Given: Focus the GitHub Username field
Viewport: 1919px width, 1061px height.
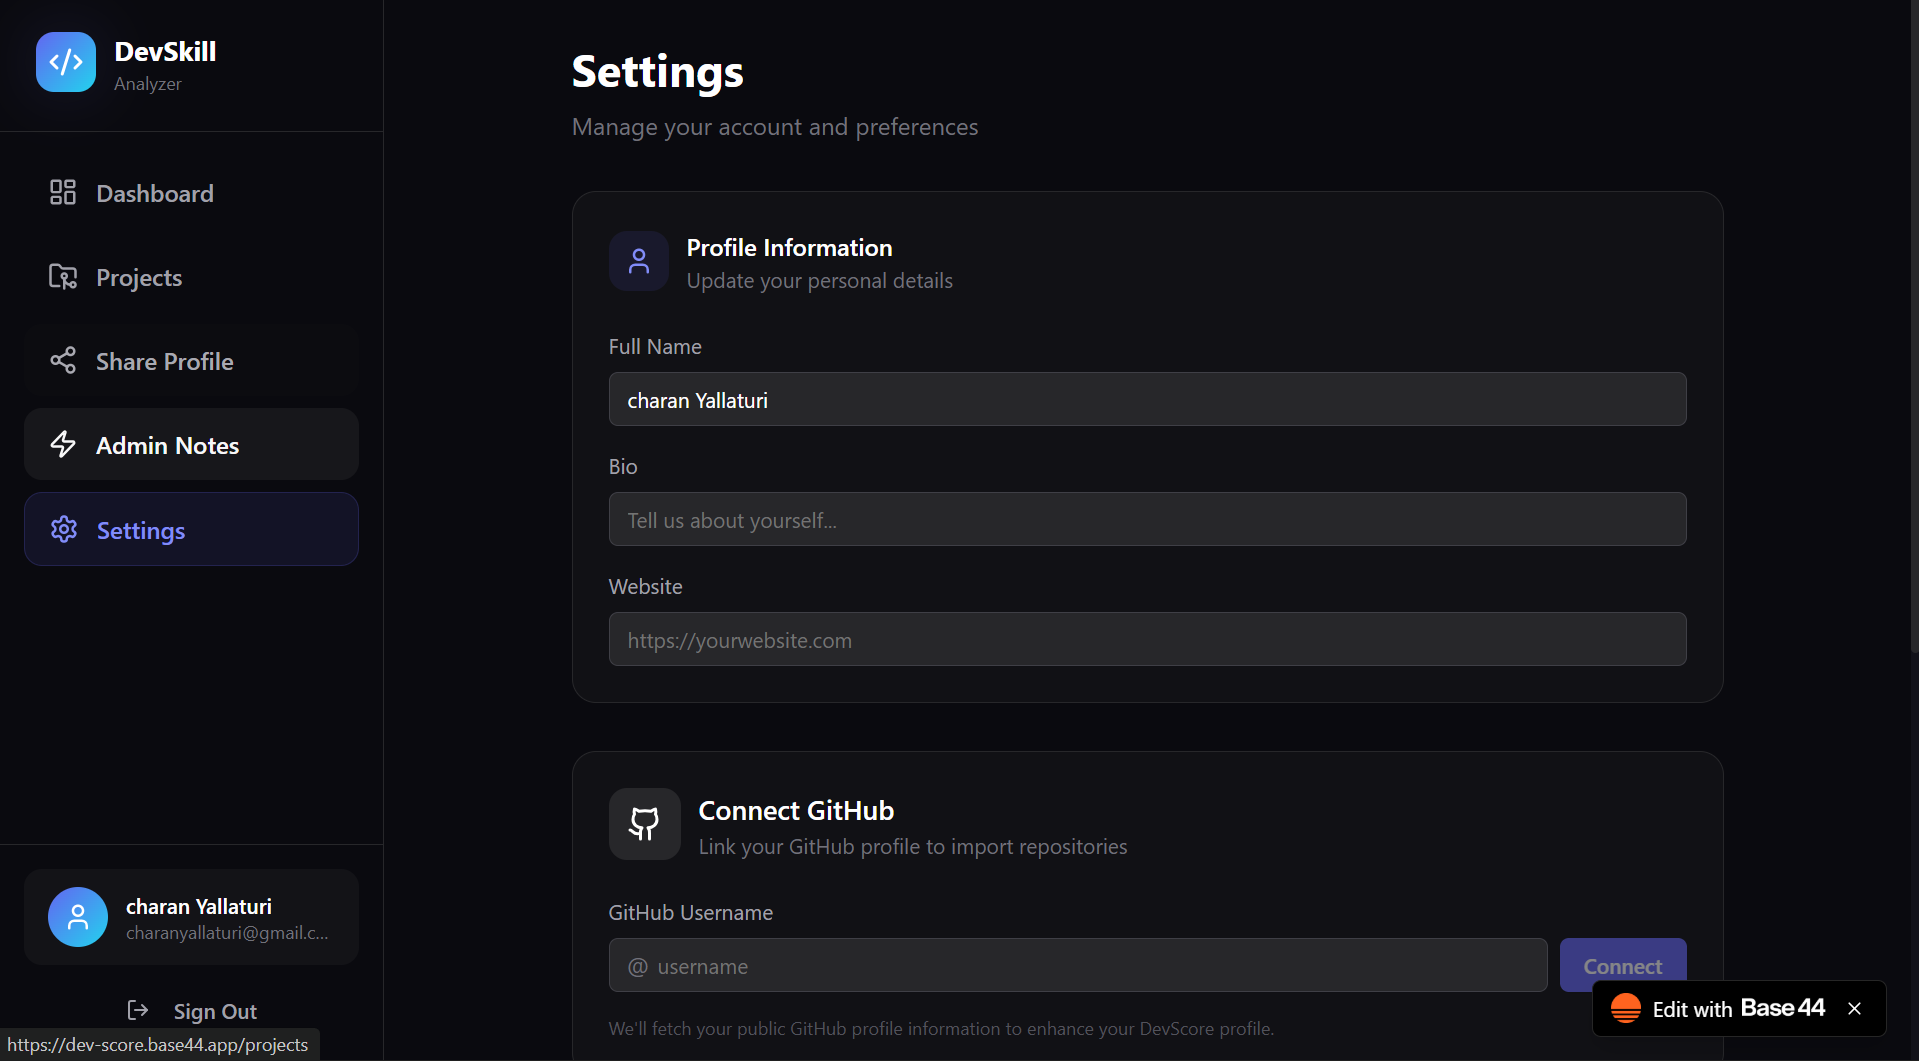Looking at the screenshot, I should 1078,966.
